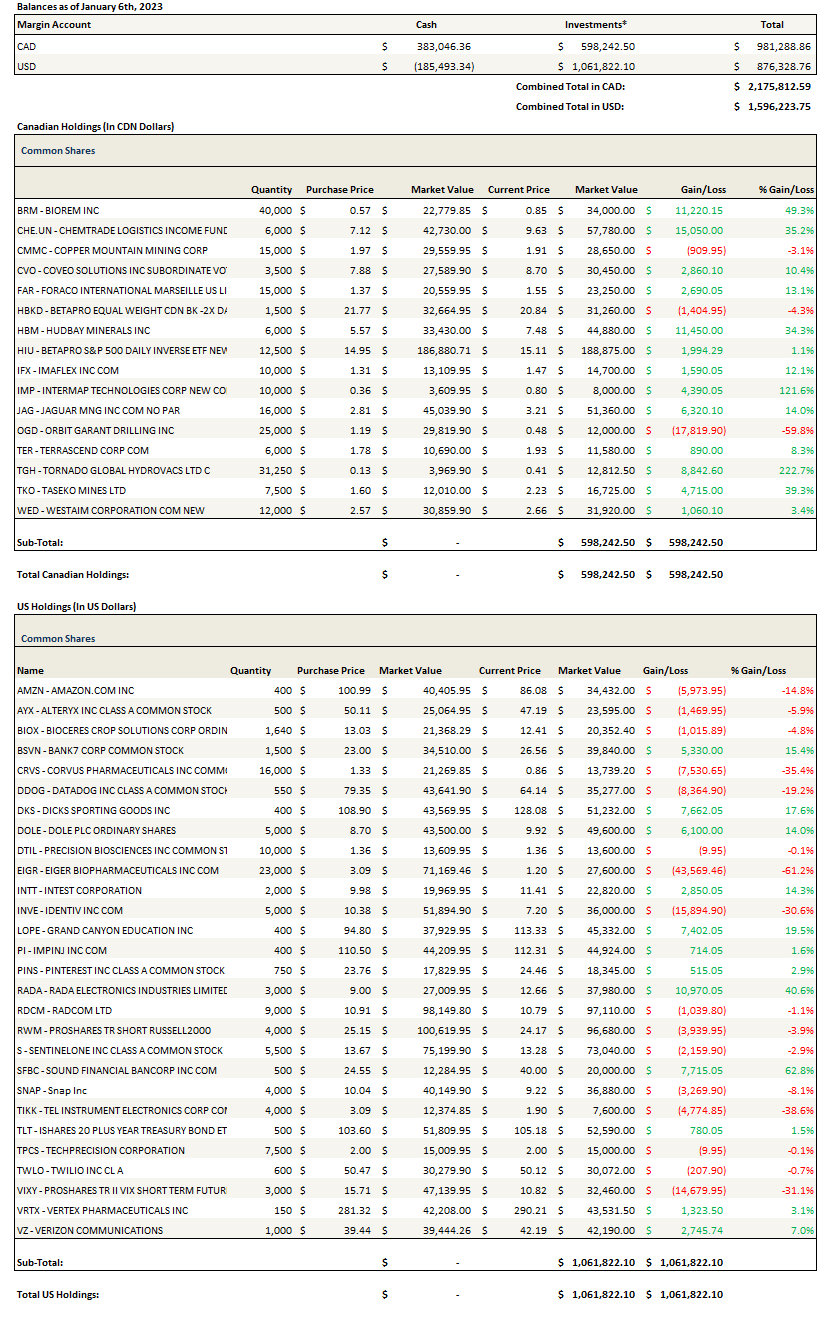Click the Total US Holdings label
Viewport: 831px width, 1318px height.
click(58, 1294)
